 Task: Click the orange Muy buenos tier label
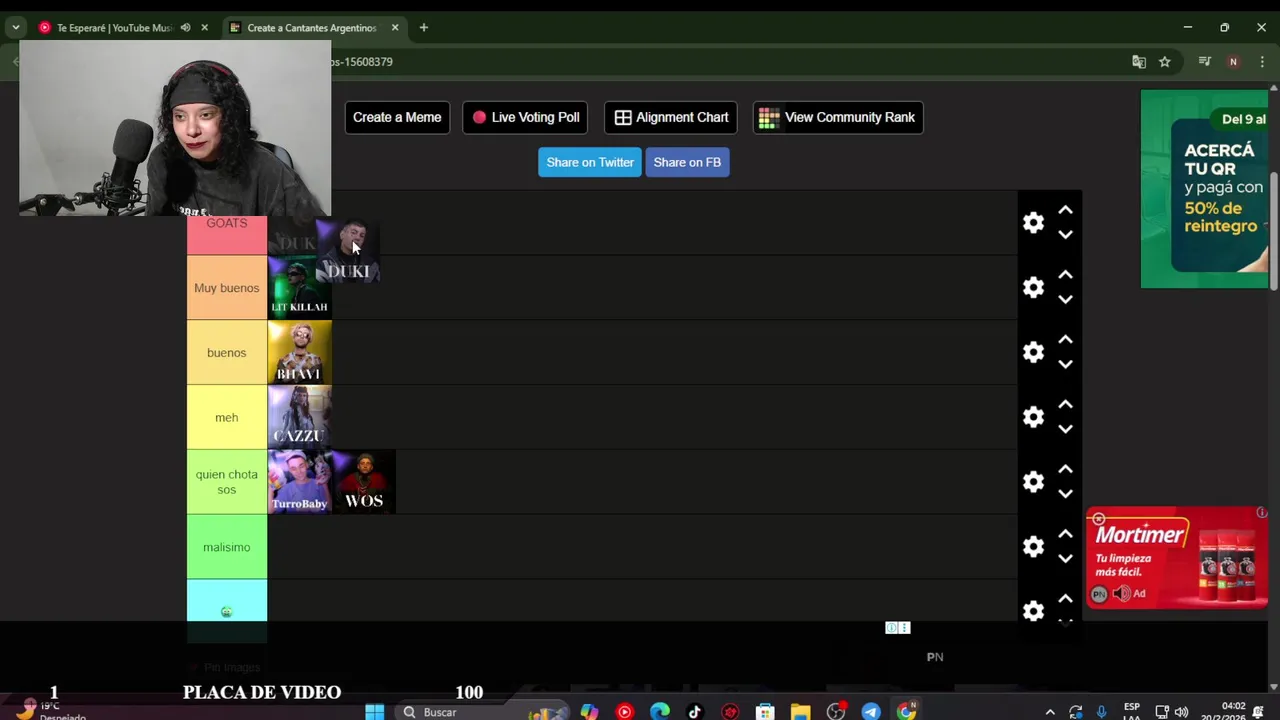(x=227, y=288)
